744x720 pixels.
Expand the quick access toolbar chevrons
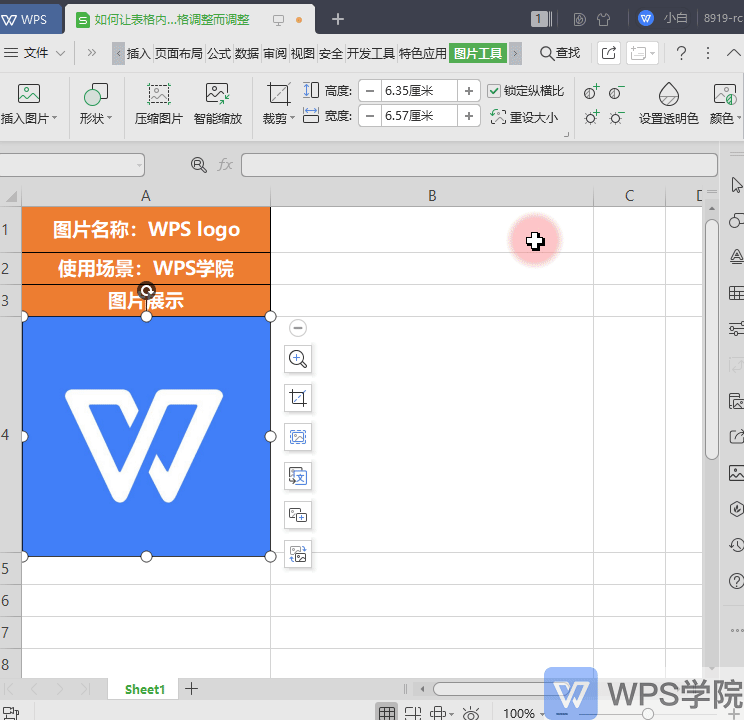[92, 52]
